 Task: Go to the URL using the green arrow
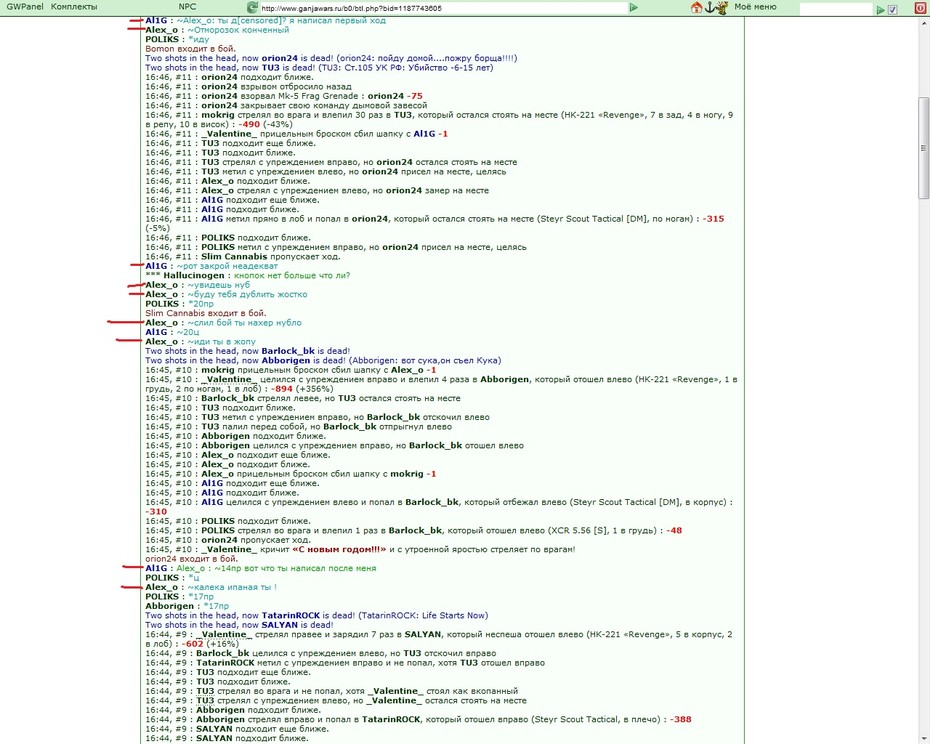click(633, 8)
